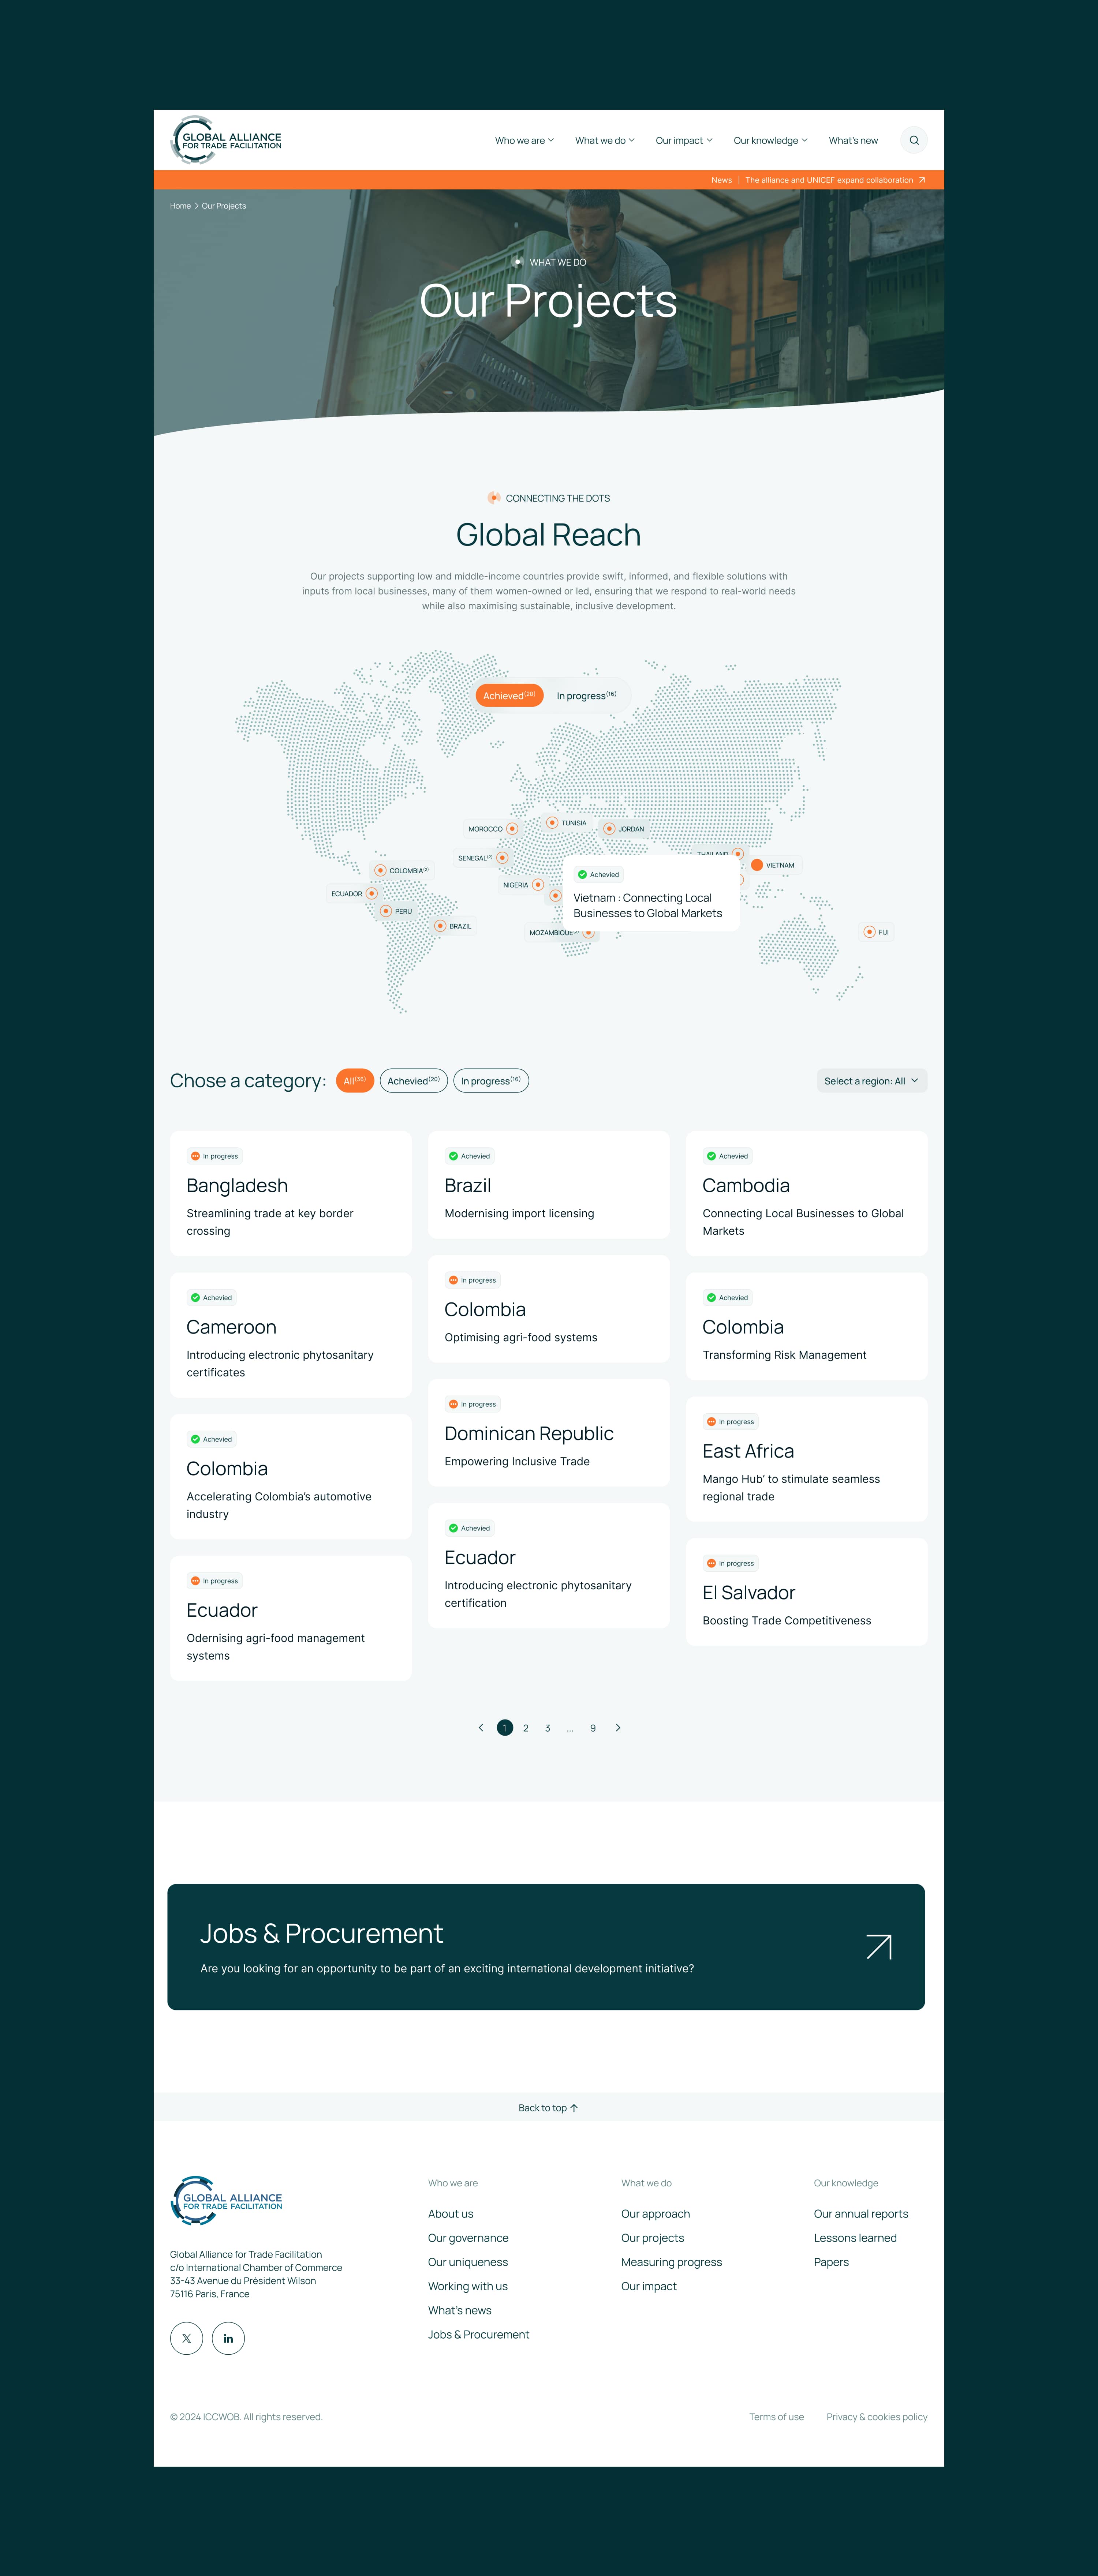Open the Papers footer link

[831, 2262]
